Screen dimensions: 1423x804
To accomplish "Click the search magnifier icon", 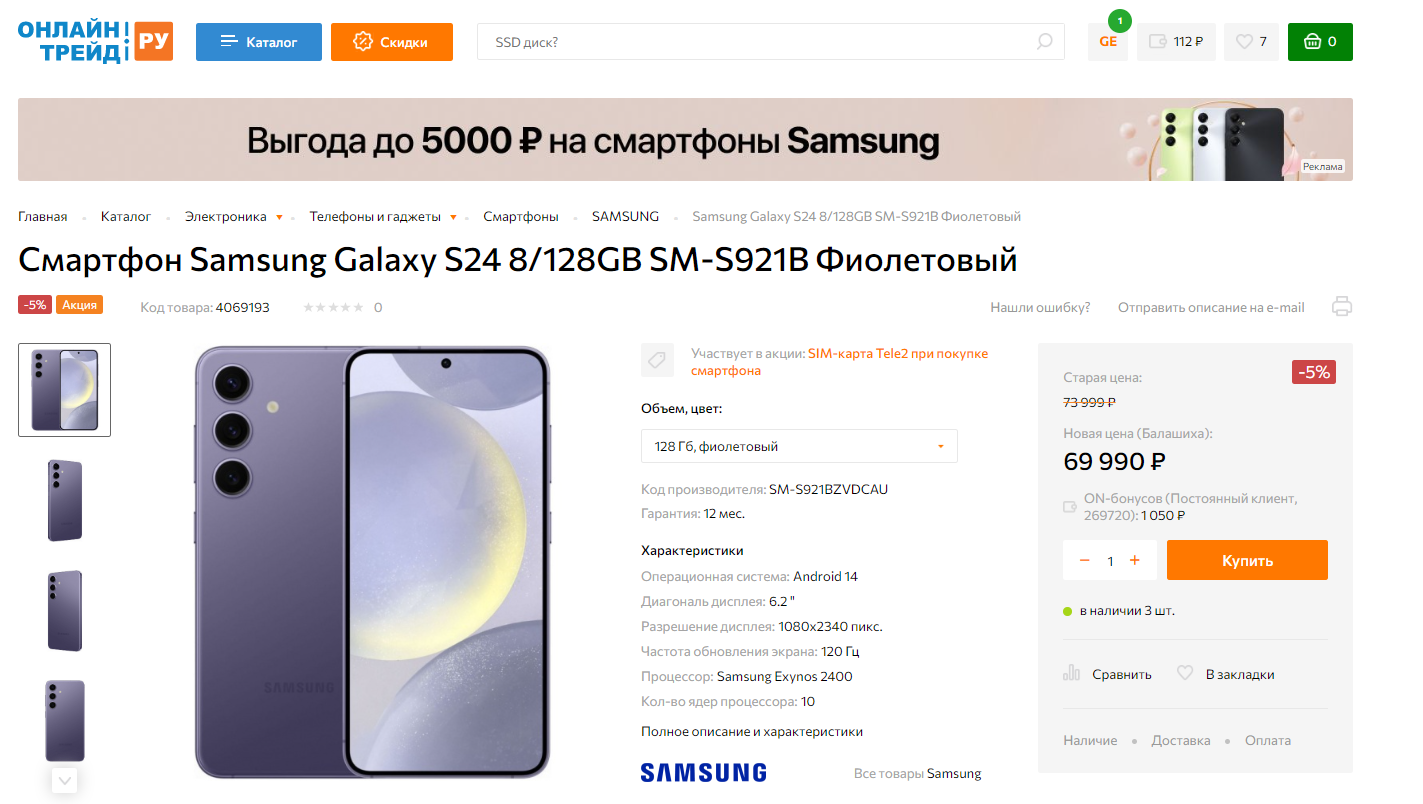I will coord(1044,42).
